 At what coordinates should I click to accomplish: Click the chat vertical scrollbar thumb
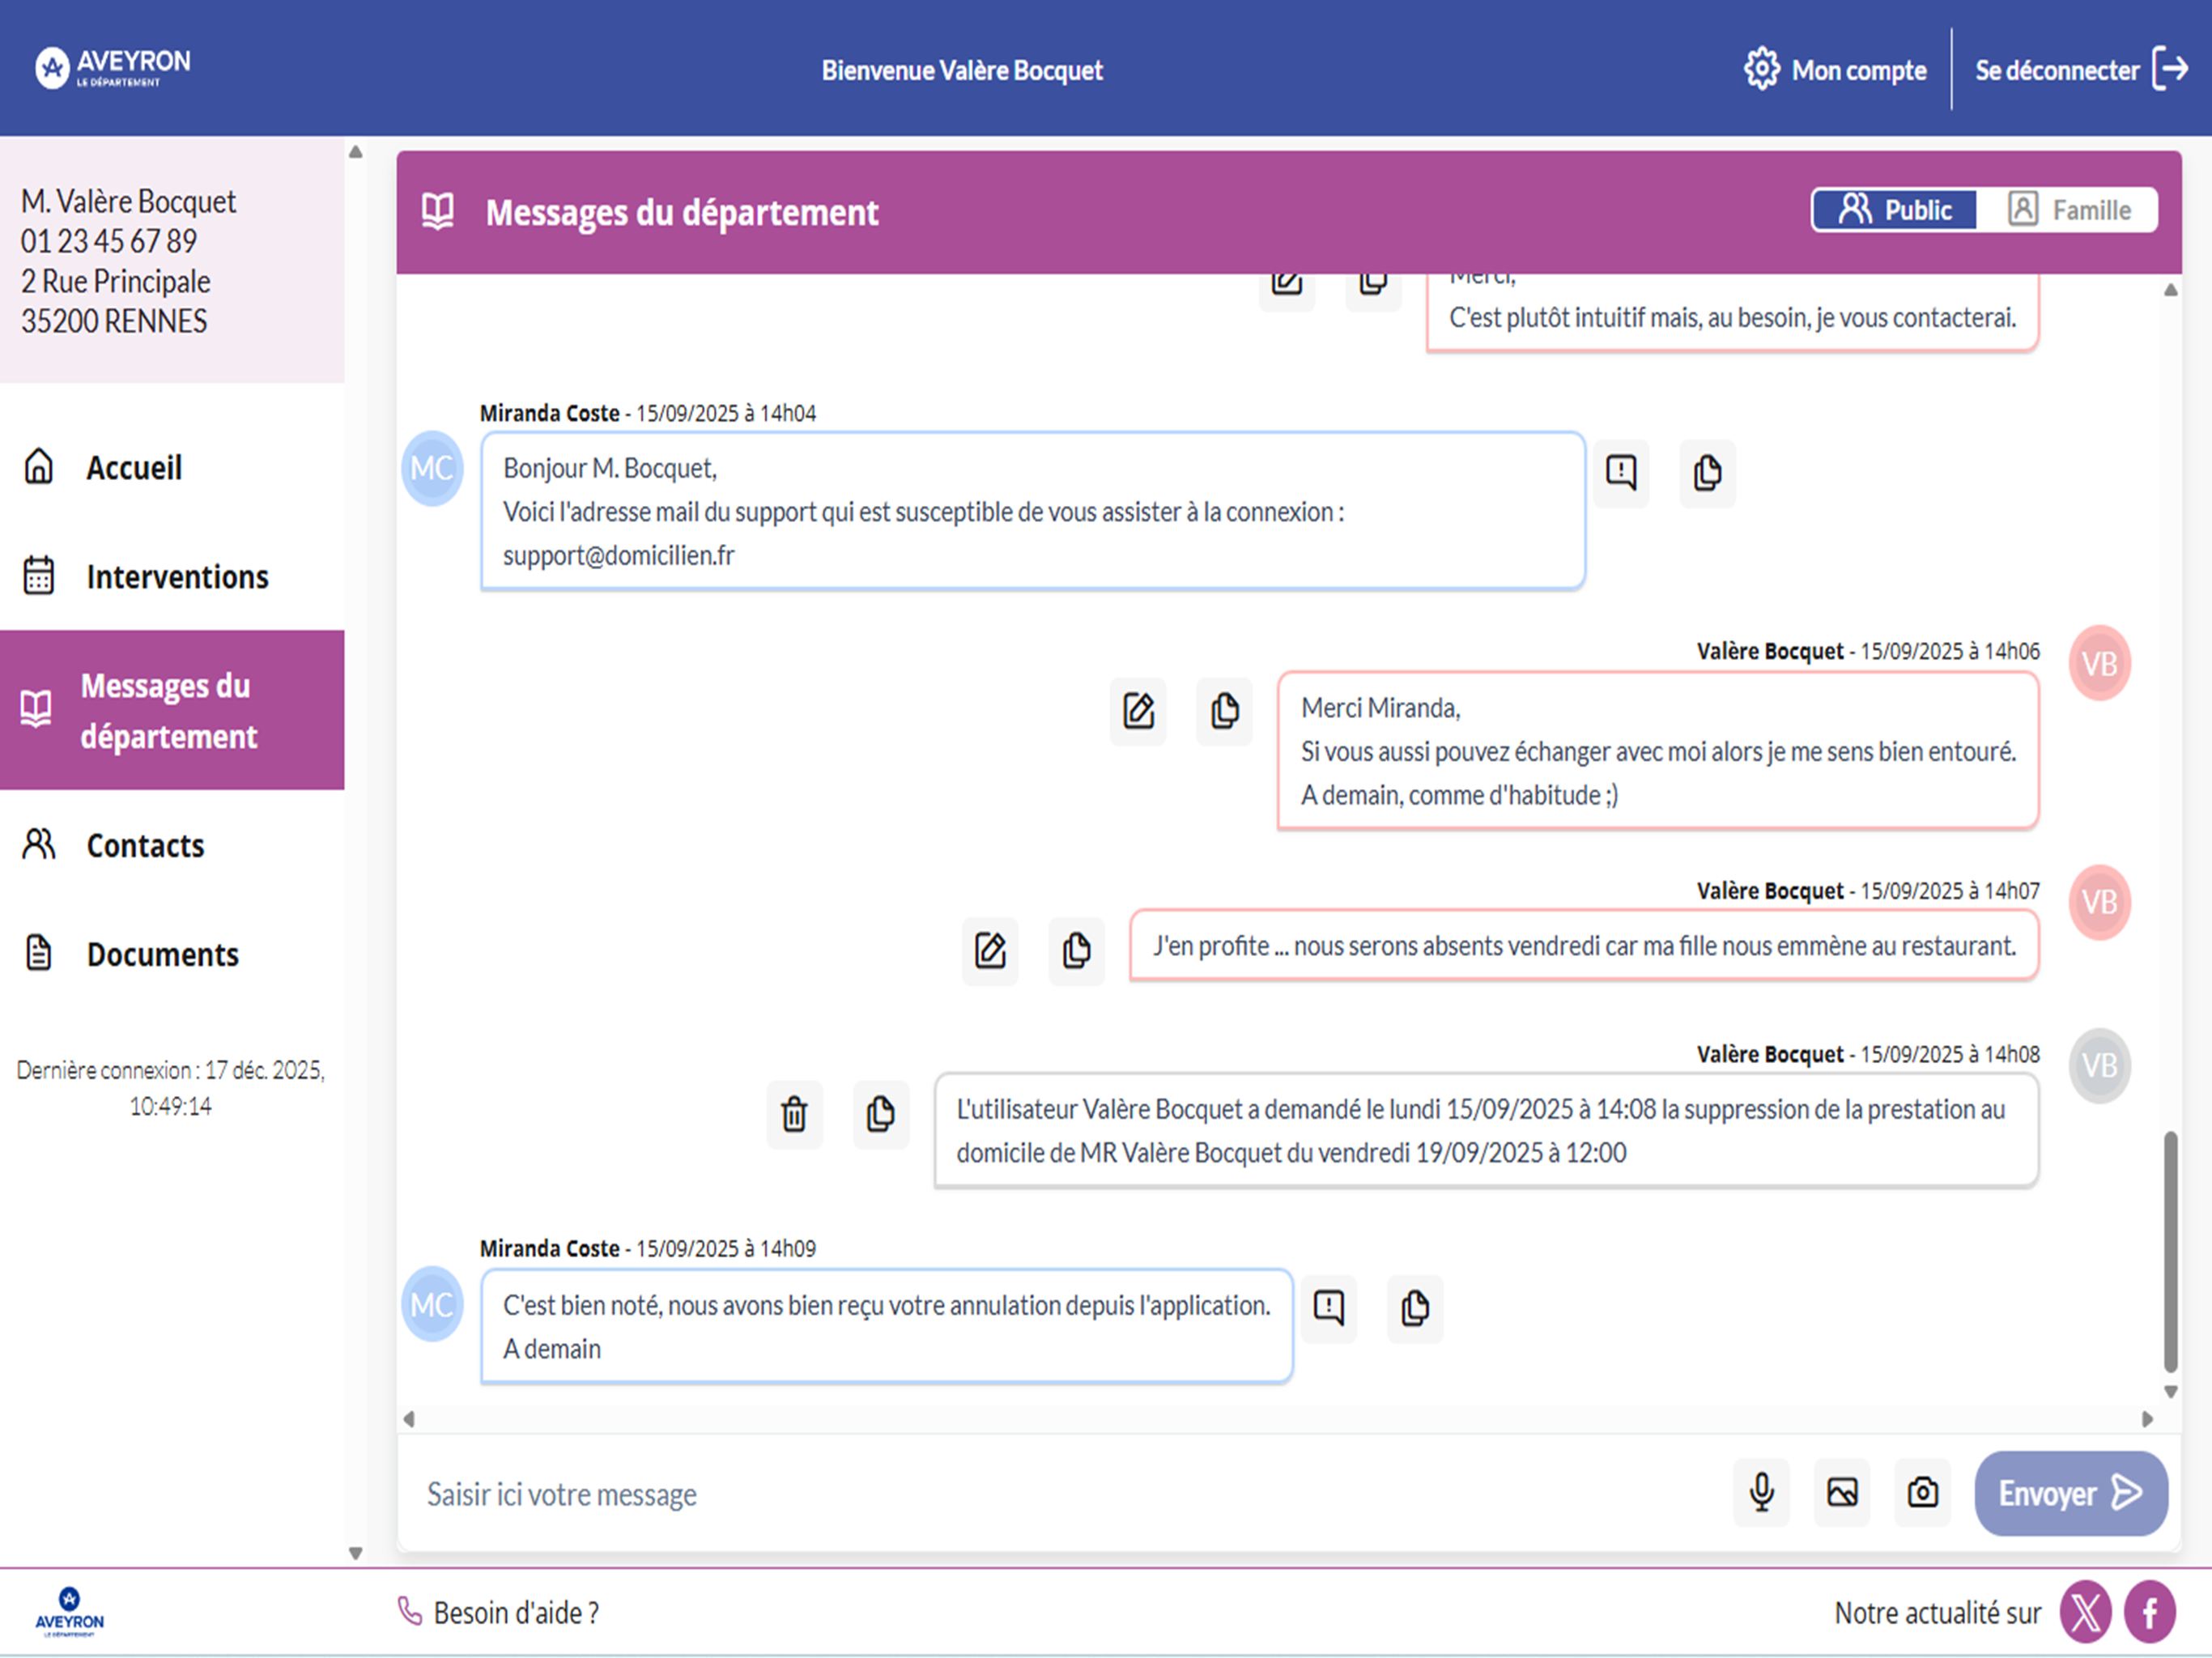click(2170, 1250)
